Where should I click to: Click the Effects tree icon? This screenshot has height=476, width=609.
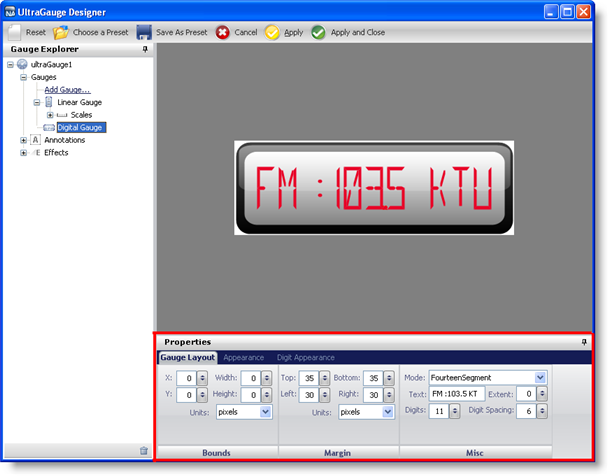point(36,153)
